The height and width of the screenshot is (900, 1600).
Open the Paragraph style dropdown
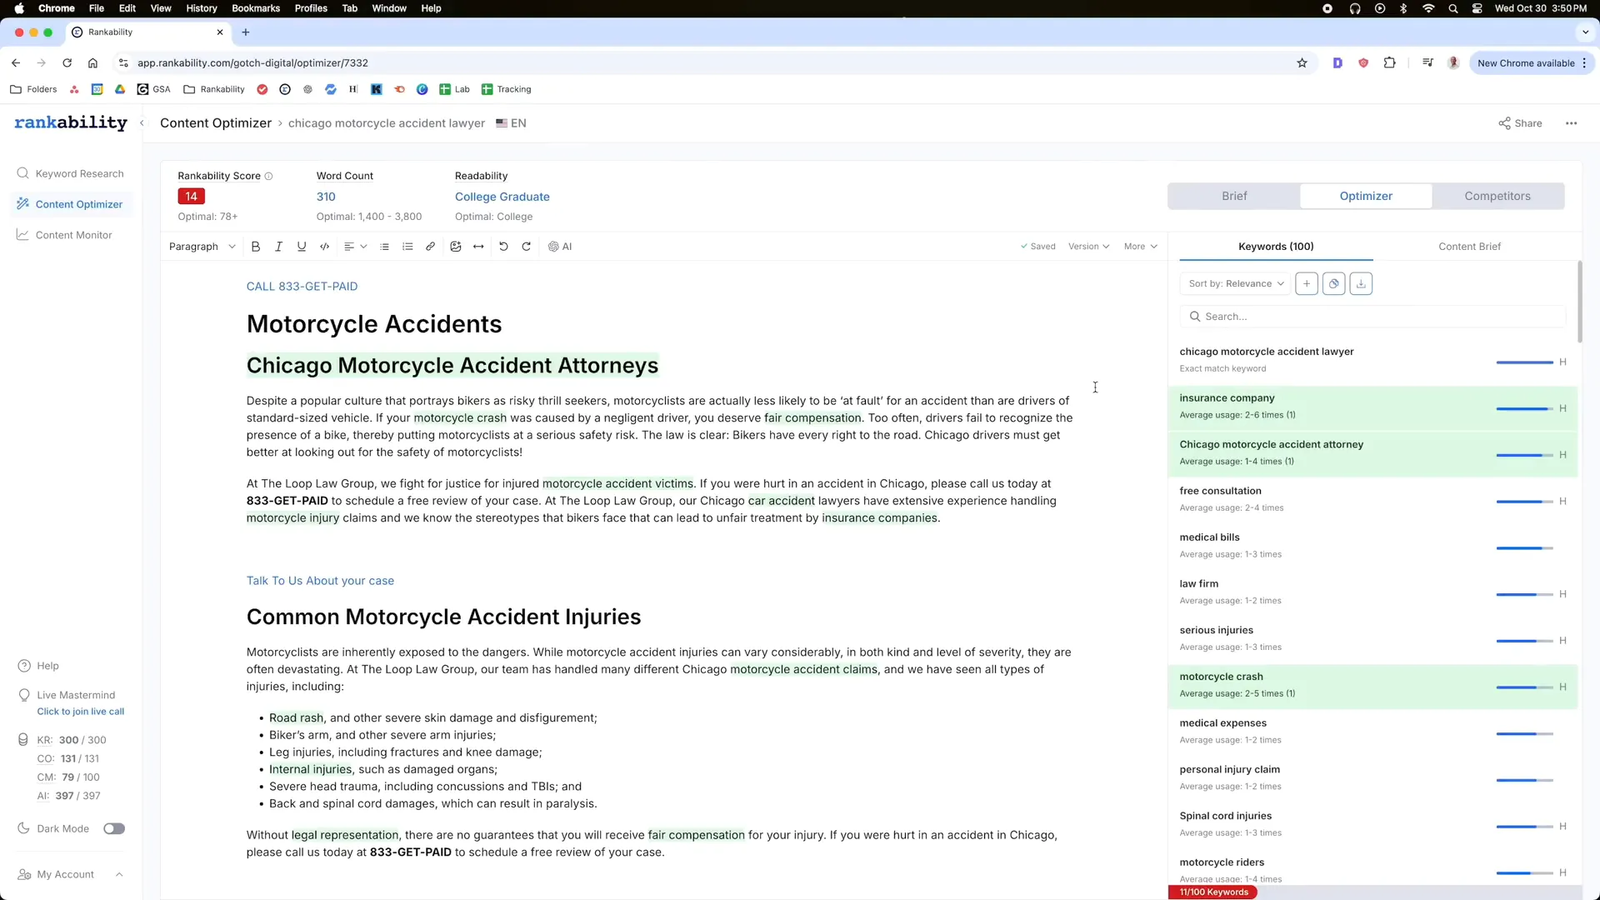tap(202, 246)
